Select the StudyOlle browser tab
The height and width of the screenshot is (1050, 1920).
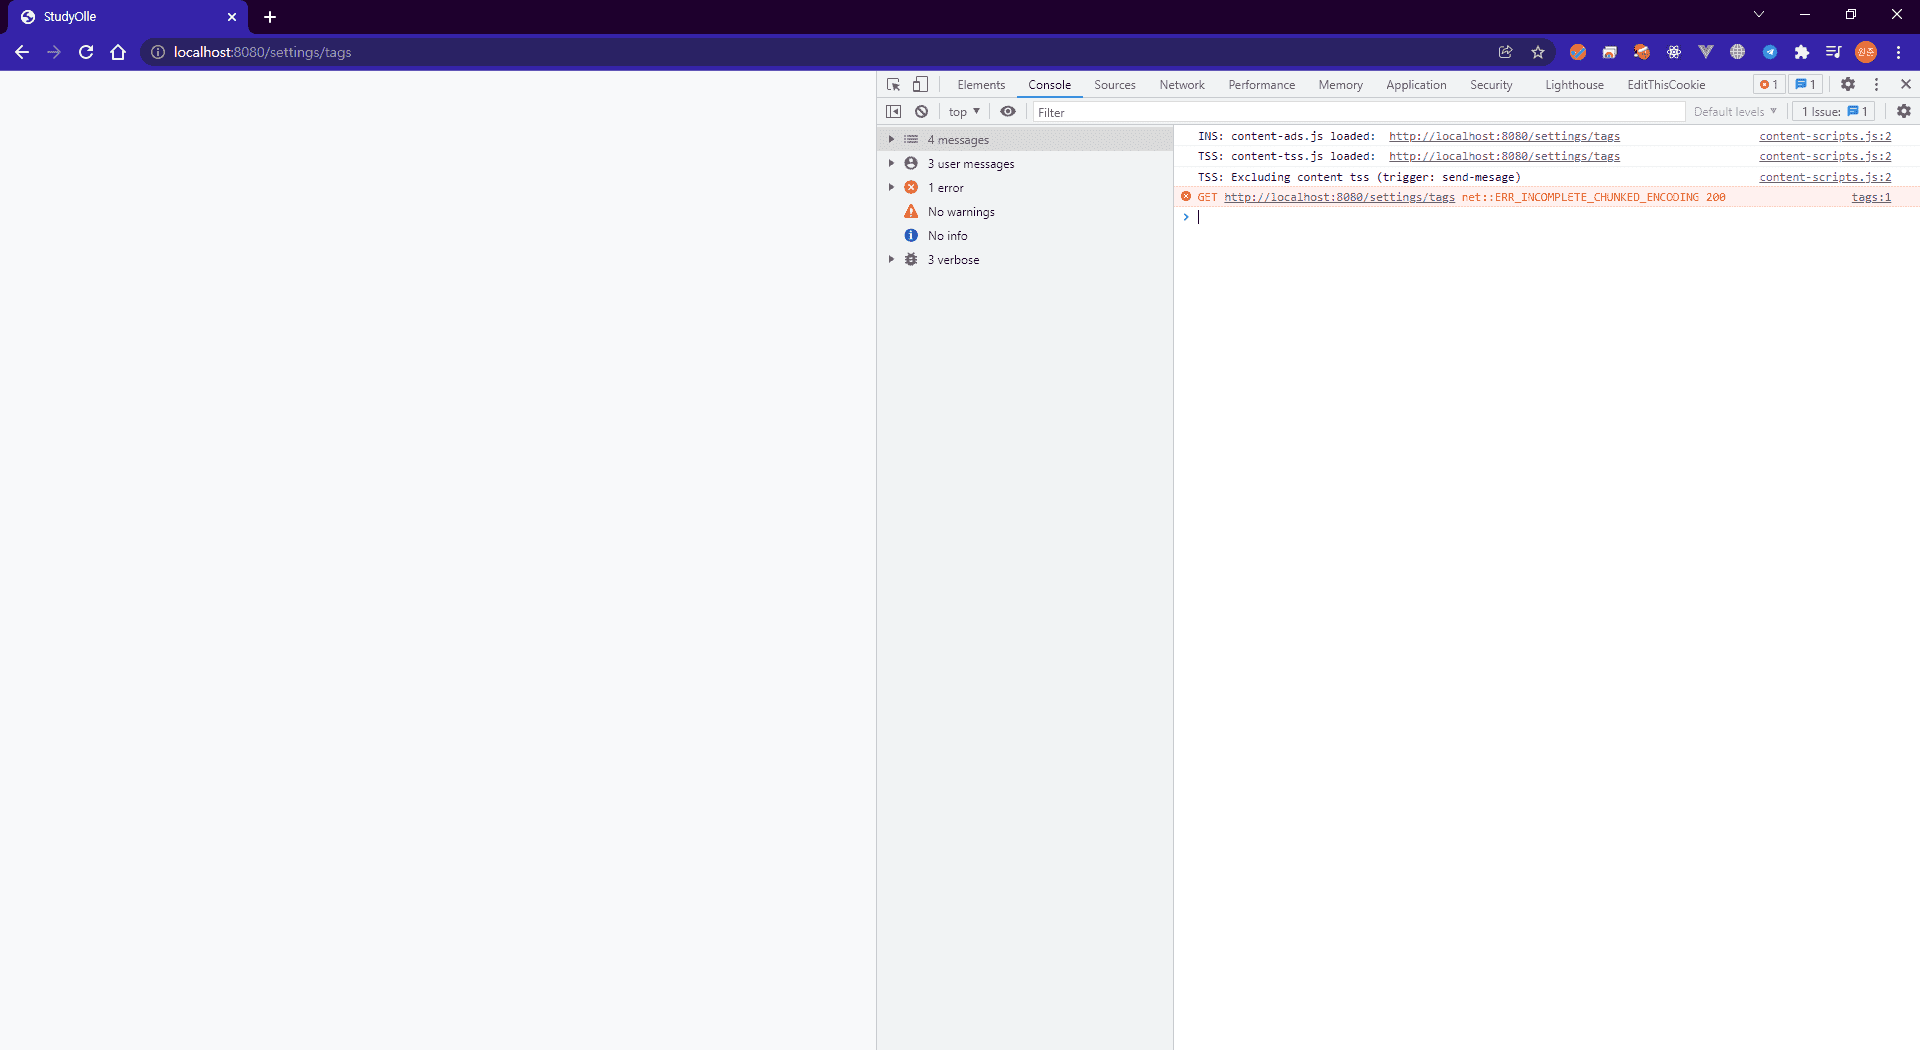tap(128, 17)
